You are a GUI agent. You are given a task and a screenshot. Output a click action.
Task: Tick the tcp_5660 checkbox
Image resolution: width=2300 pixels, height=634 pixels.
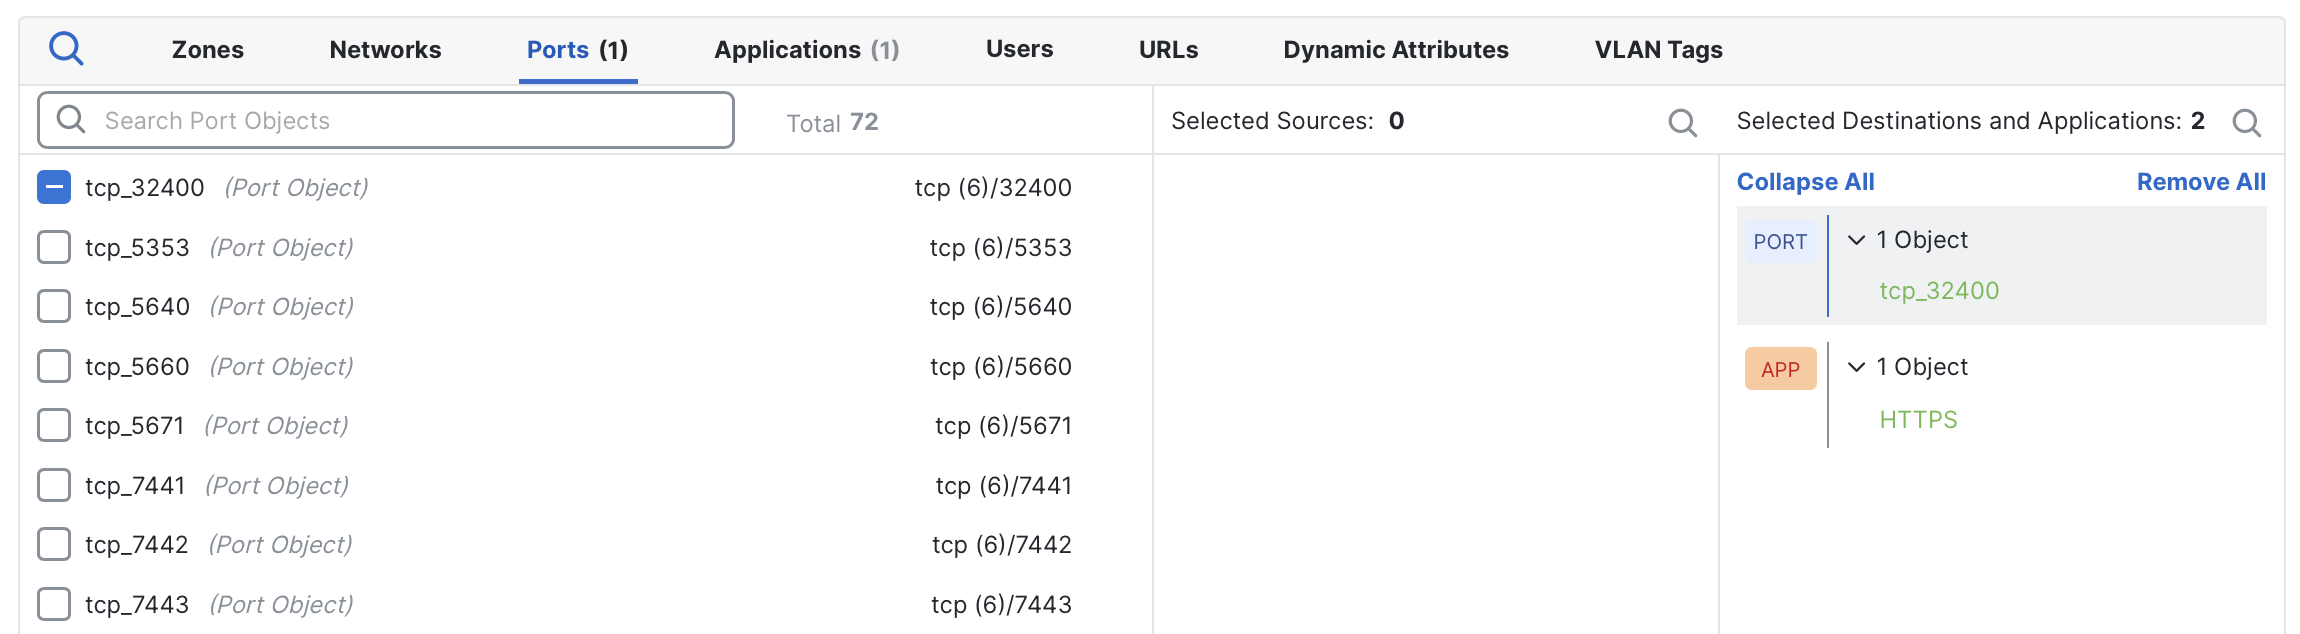point(54,366)
